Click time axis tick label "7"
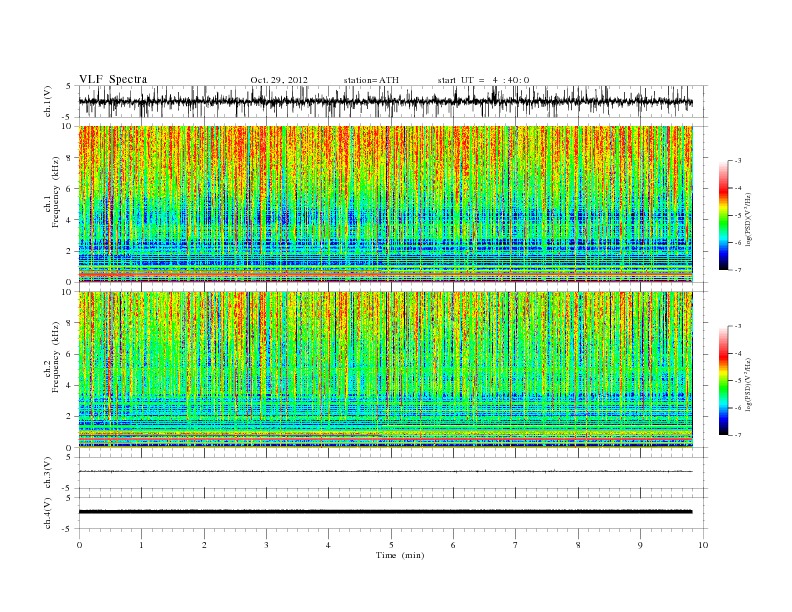Screen dimensions: 792x612 516,545
